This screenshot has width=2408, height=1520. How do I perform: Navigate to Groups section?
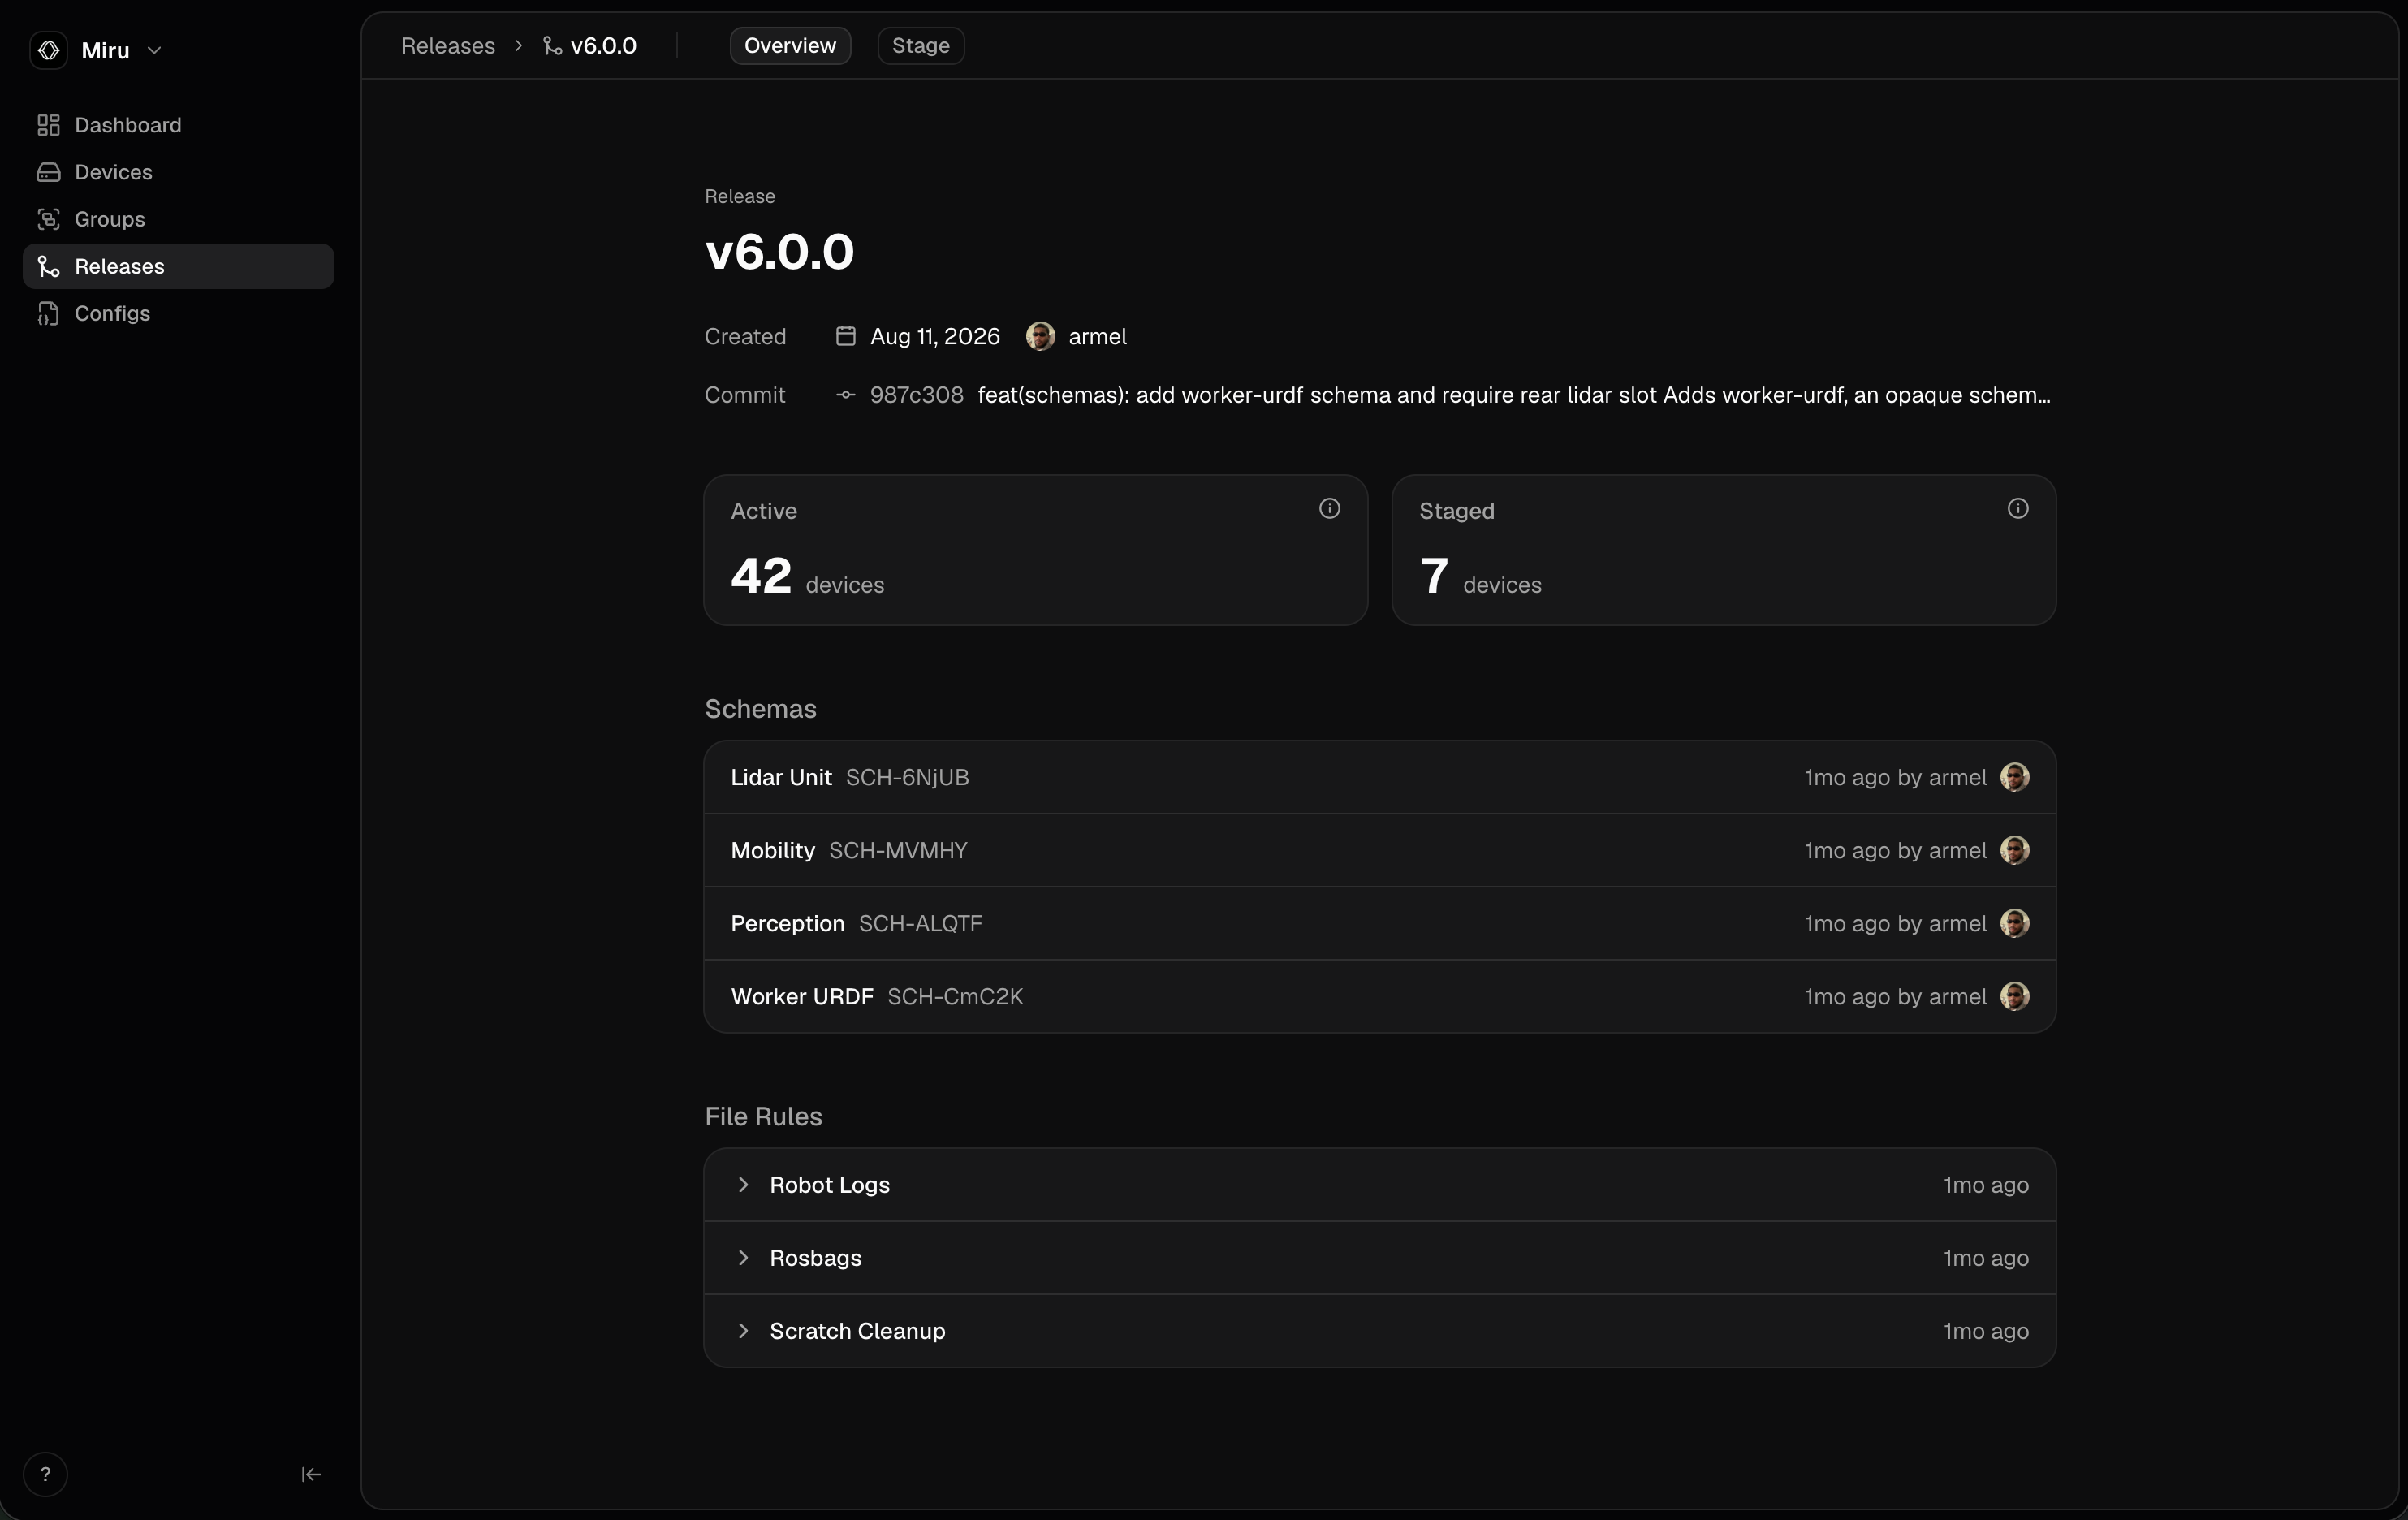click(x=178, y=219)
